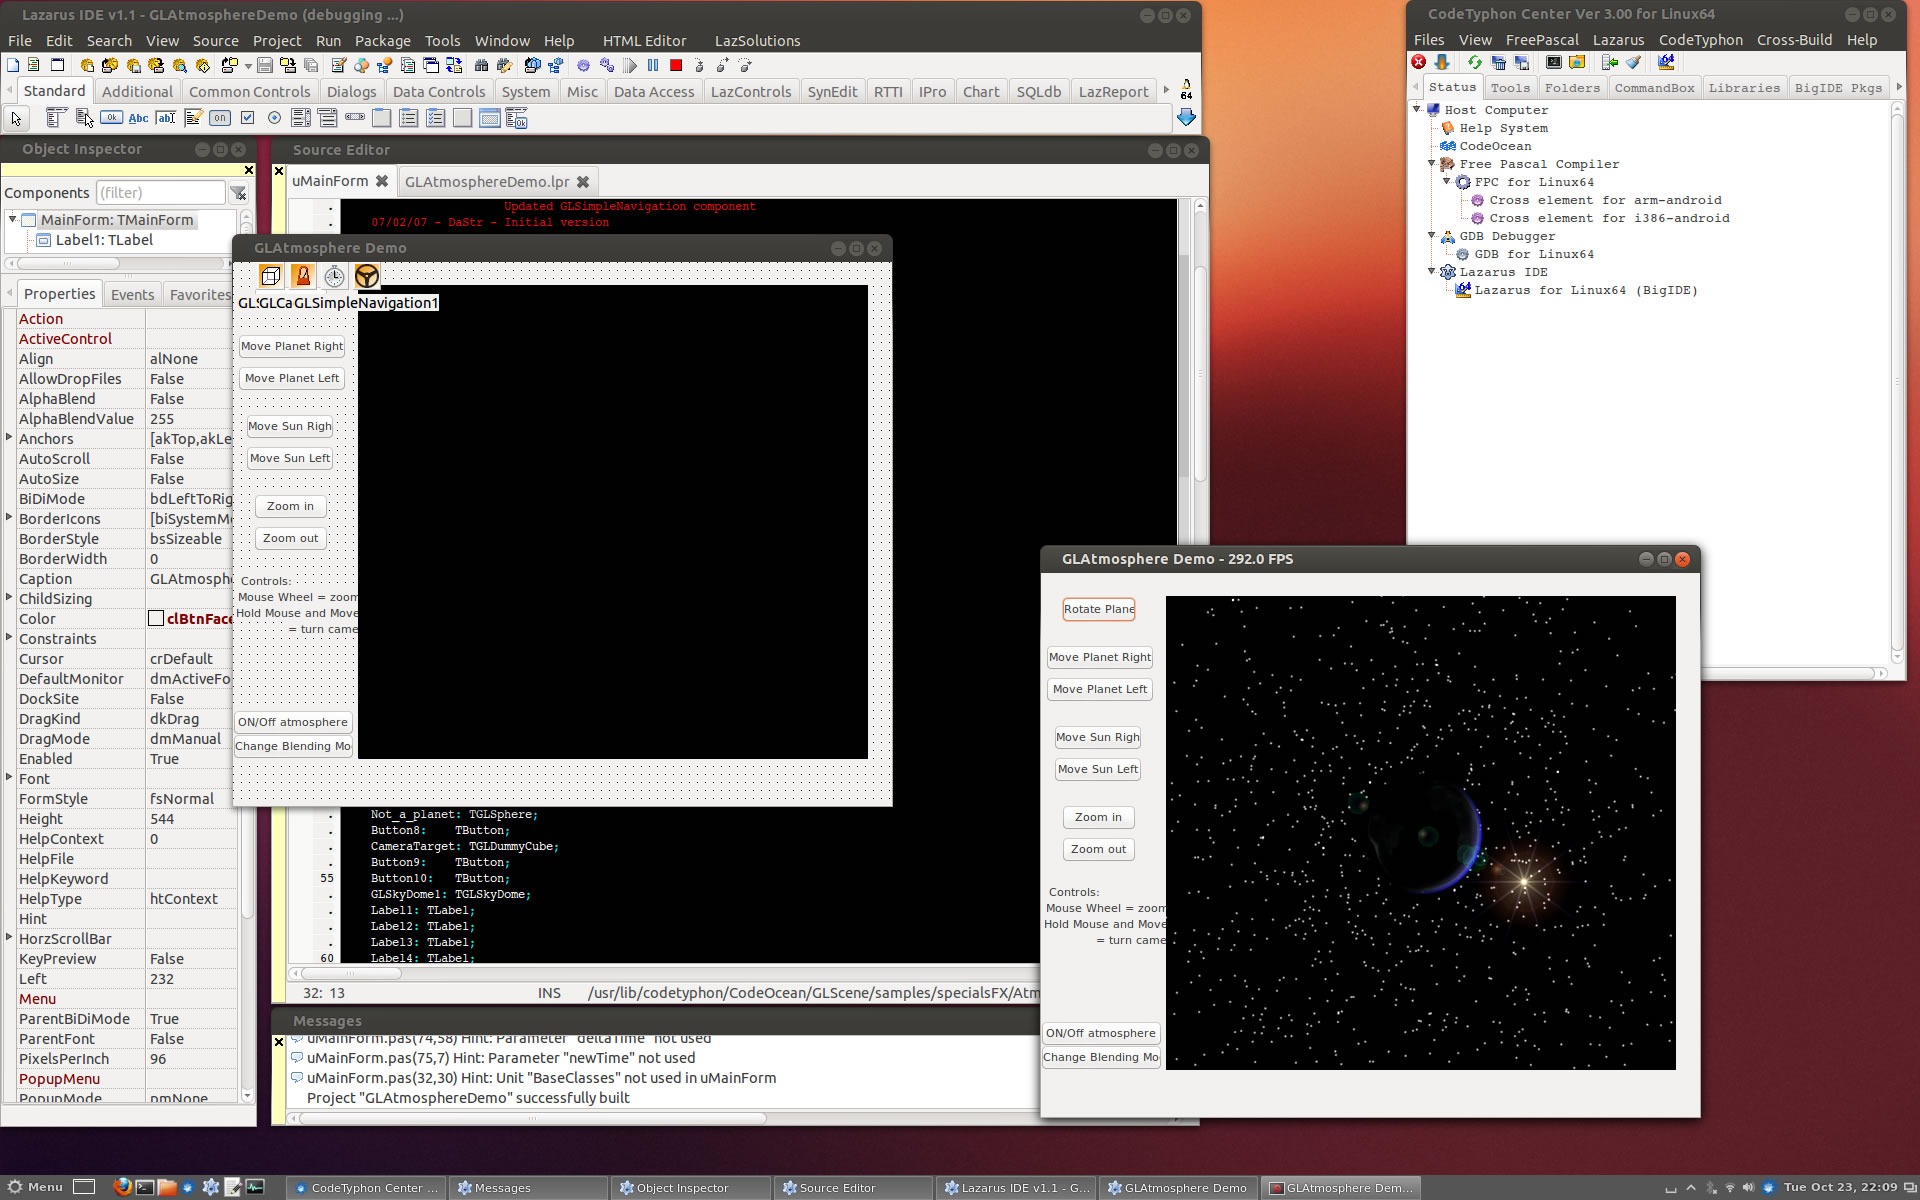Select the TCheckBox component in the palette
Image resolution: width=1920 pixels, height=1200 pixels.
coord(247,118)
